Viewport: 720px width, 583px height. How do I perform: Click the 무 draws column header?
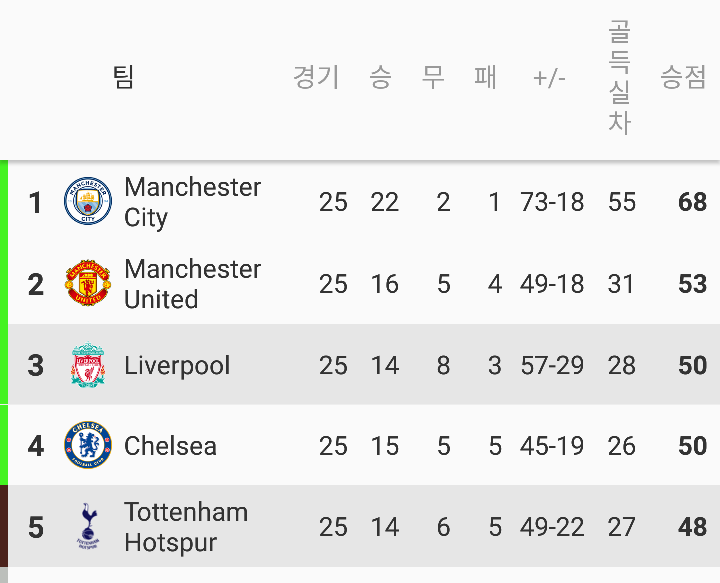click(x=433, y=77)
